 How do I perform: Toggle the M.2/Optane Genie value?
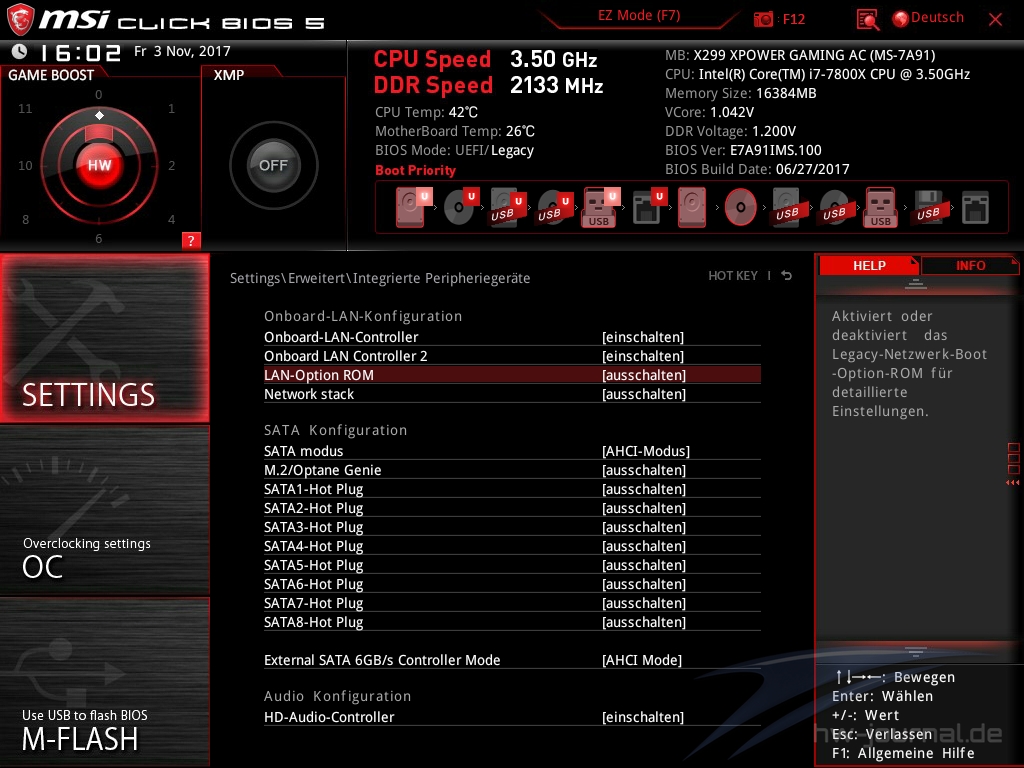click(644, 470)
